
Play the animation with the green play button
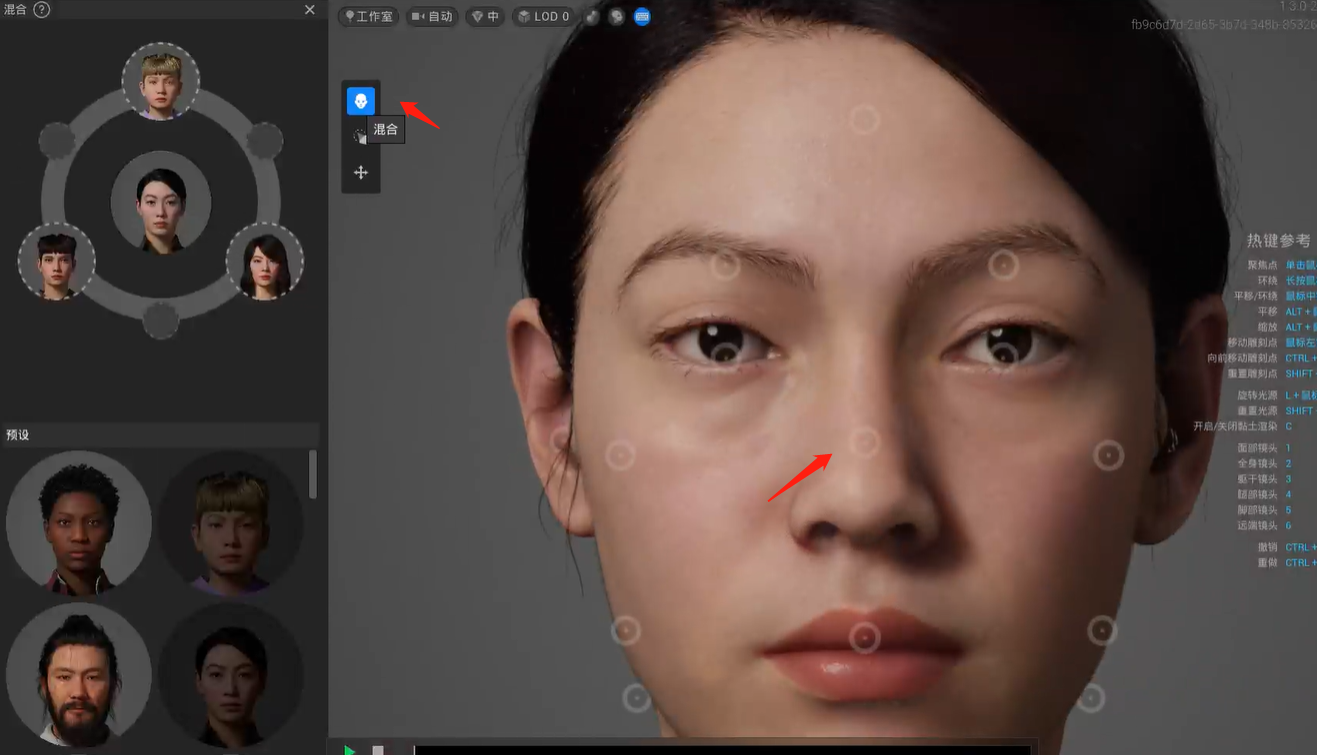(349, 749)
